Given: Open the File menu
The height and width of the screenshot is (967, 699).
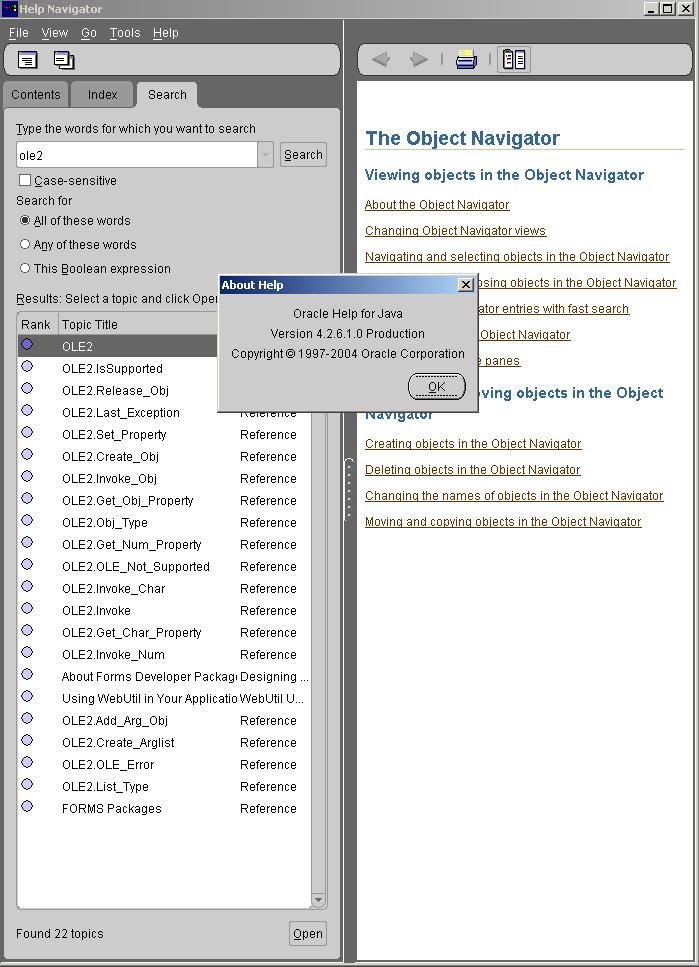Looking at the screenshot, I should pos(19,33).
